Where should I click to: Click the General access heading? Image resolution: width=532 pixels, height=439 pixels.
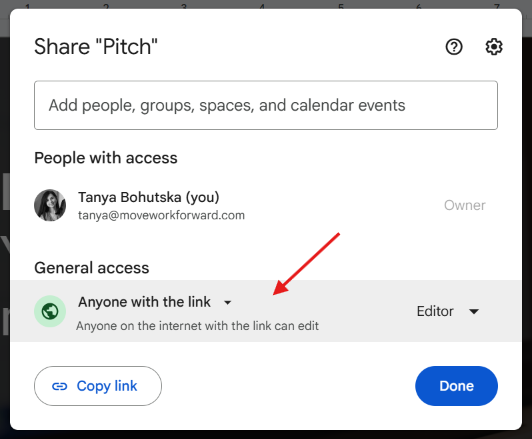[92, 268]
